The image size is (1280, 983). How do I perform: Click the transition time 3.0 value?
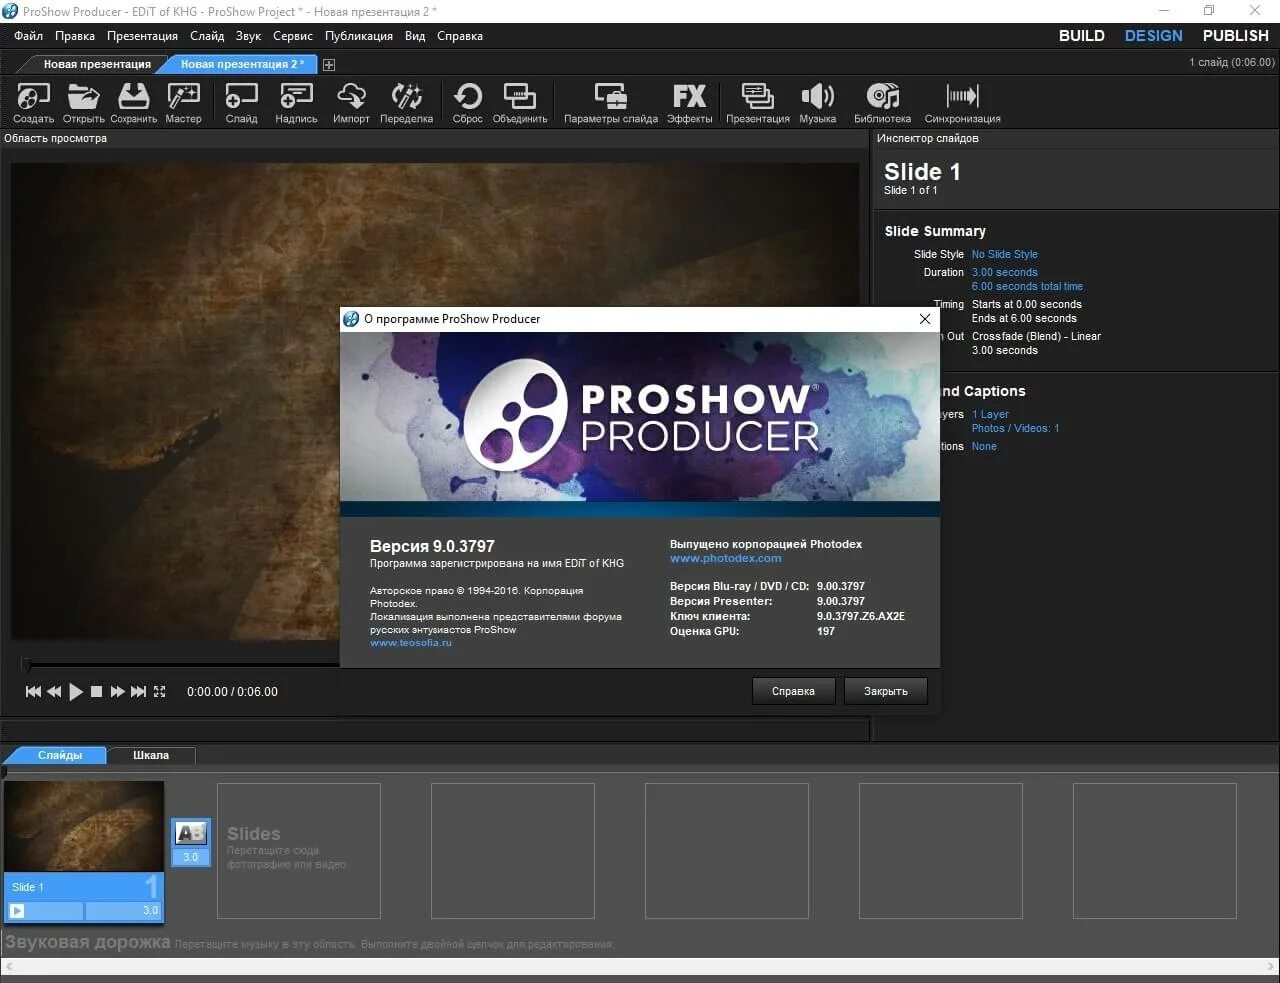coord(190,857)
